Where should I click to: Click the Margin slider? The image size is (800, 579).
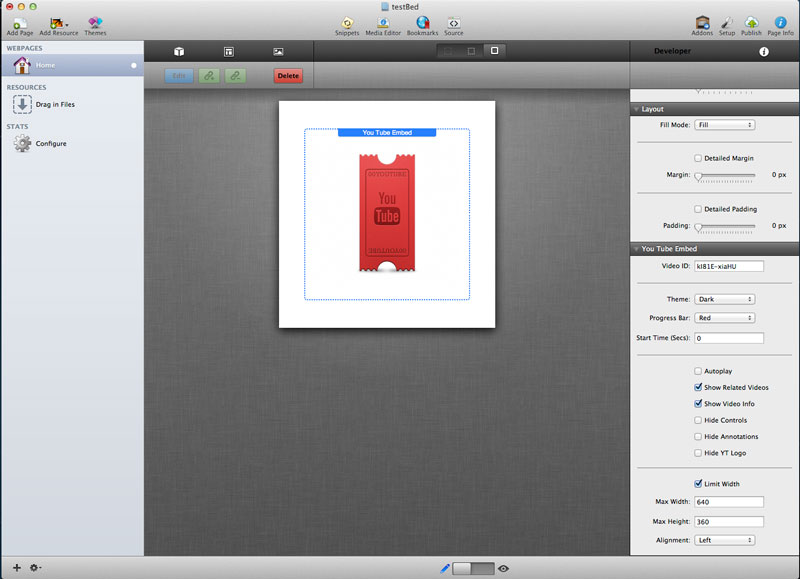point(725,175)
